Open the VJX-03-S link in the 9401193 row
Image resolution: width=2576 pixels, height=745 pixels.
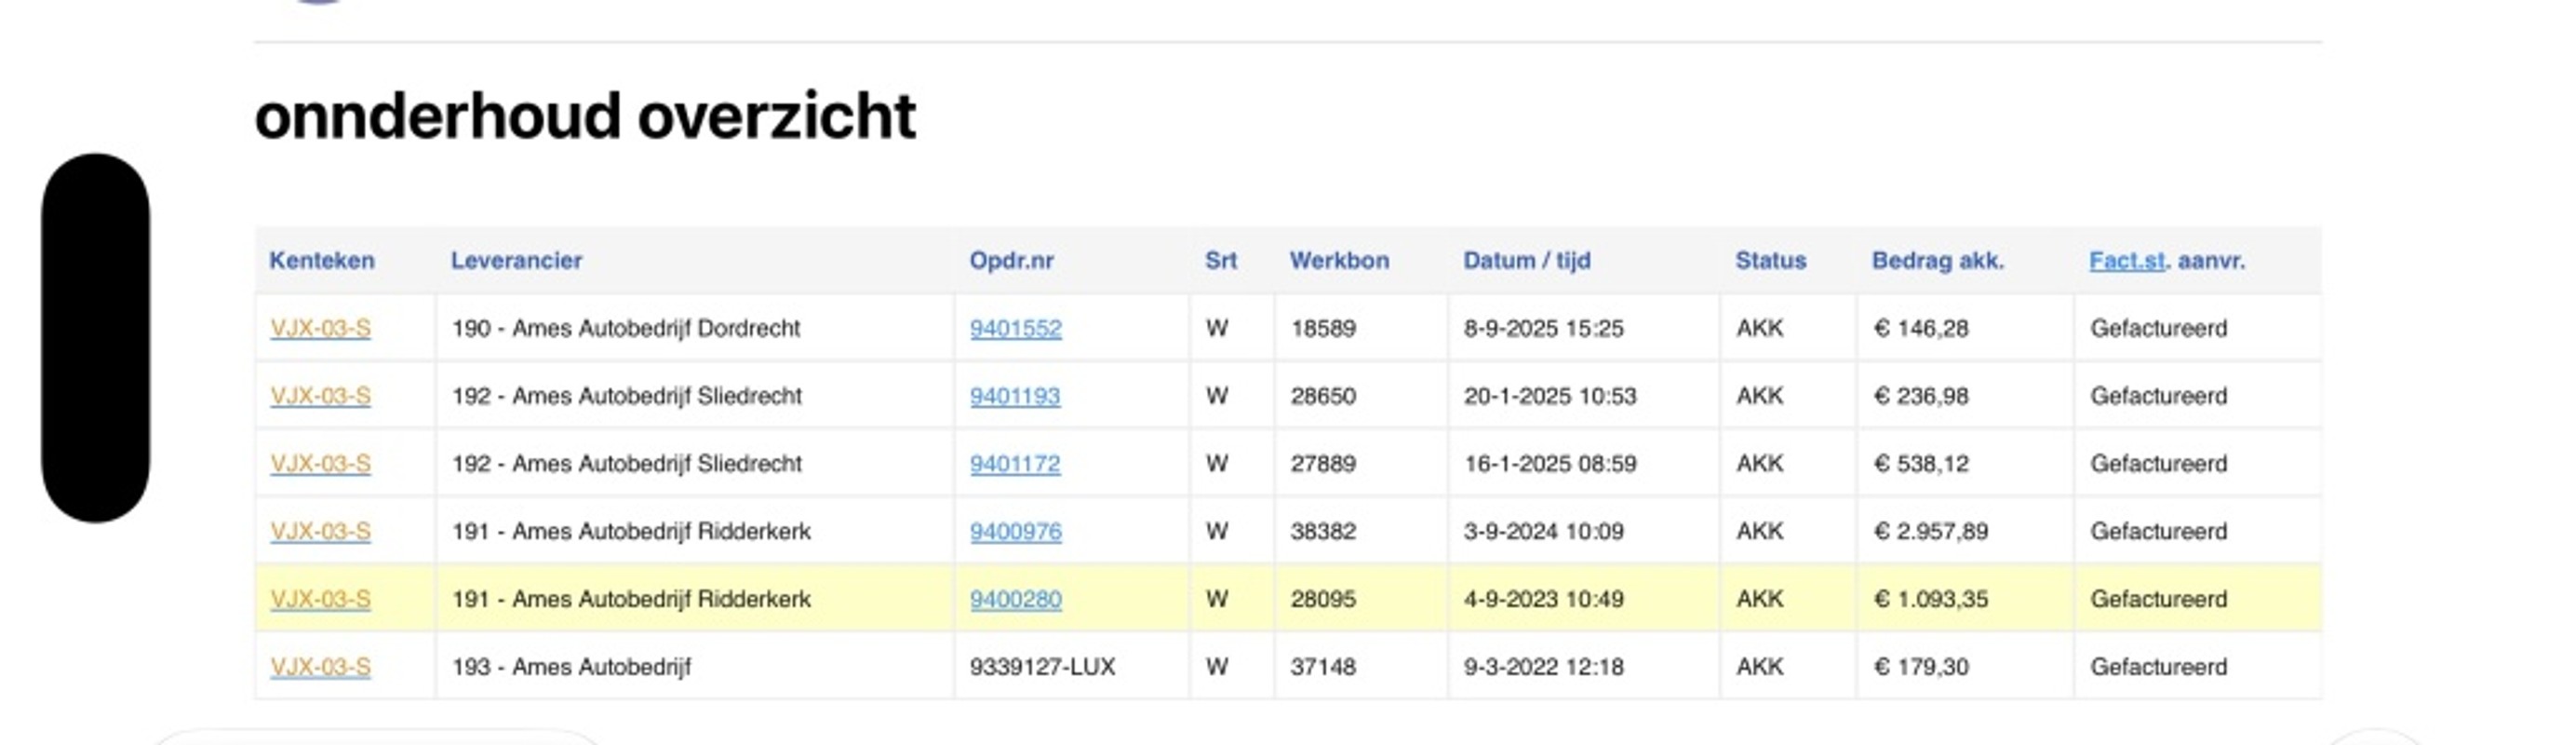click(x=320, y=396)
